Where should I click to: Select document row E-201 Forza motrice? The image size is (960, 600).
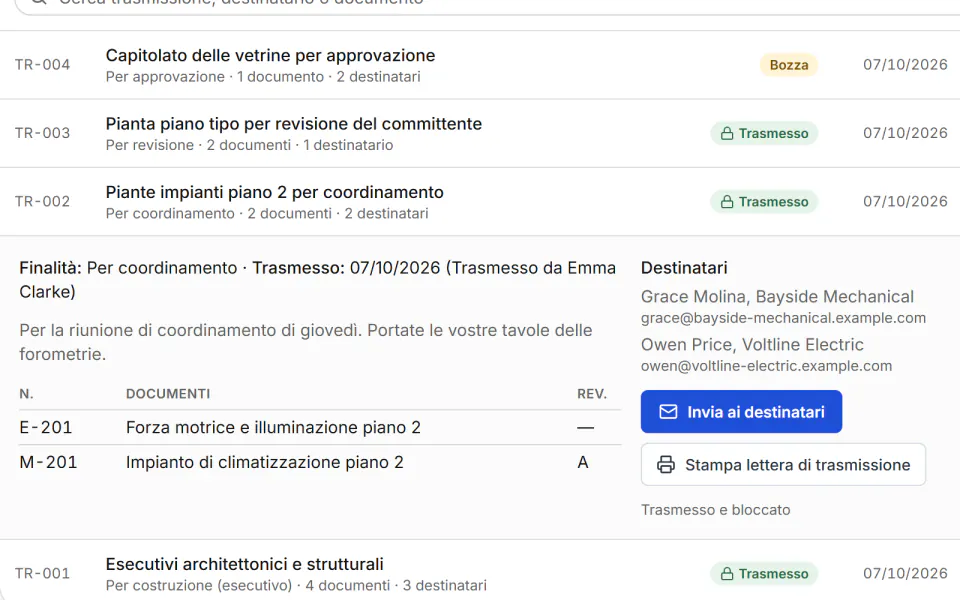point(320,427)
